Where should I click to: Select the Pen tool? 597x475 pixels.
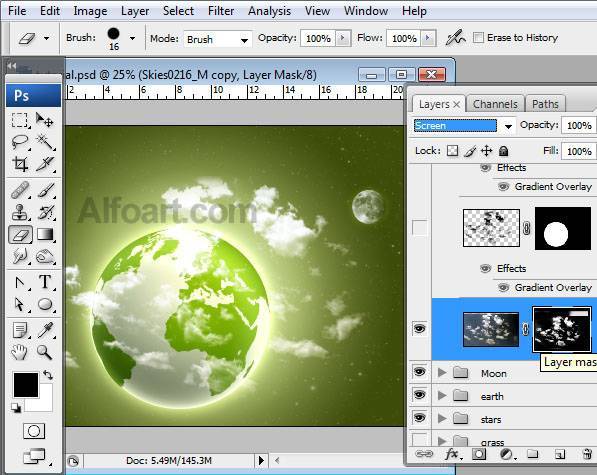(19, 282)
